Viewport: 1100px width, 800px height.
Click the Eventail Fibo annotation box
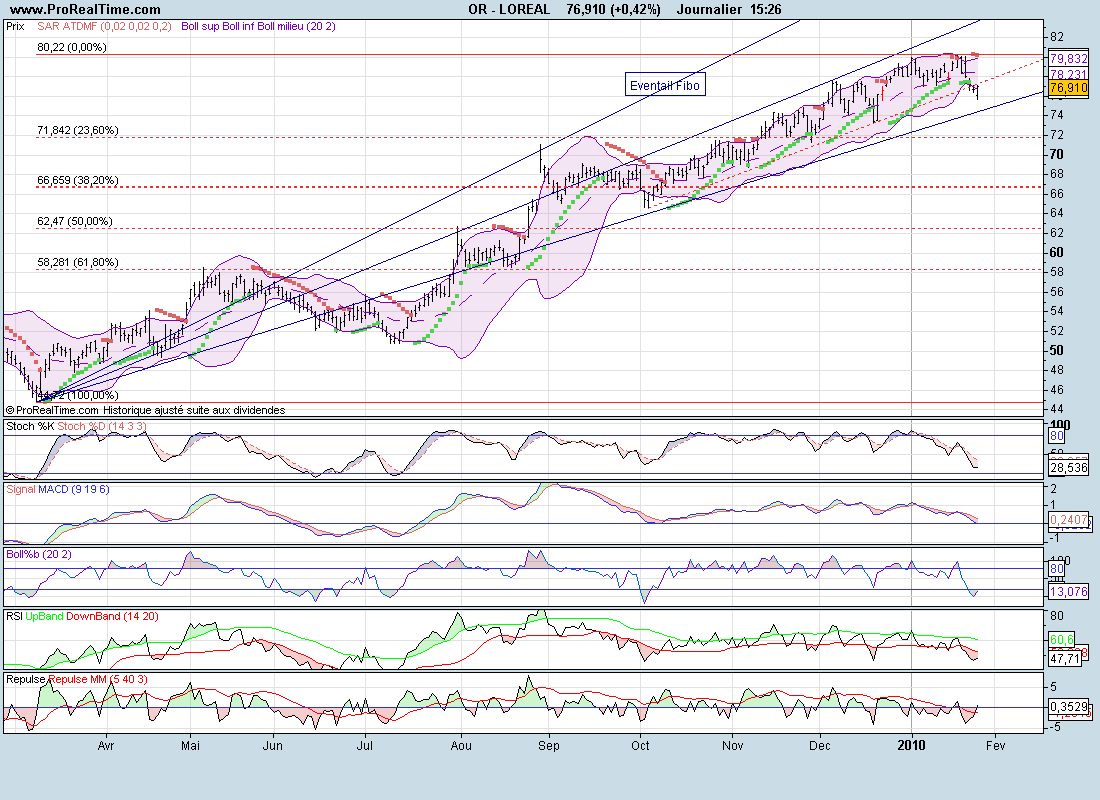[665, 85]
